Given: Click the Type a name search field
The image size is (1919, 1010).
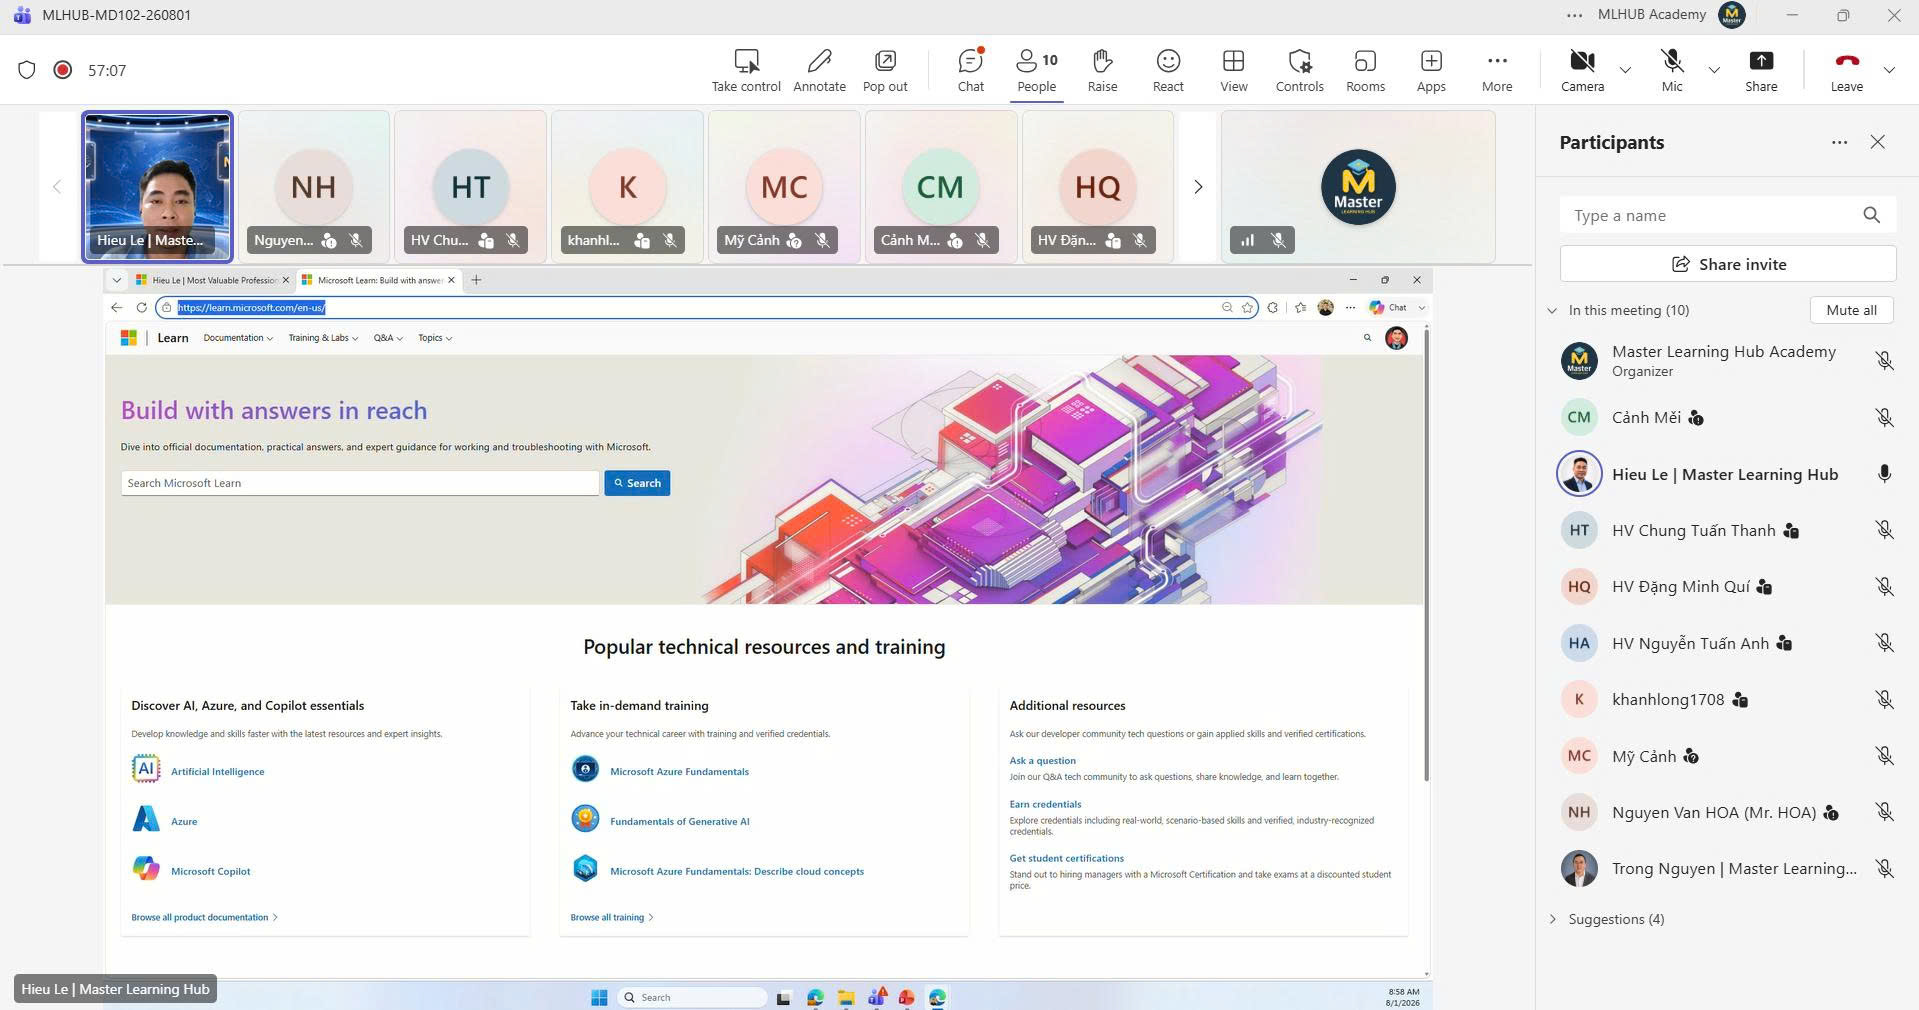Looking at the screenshot, I should tap(1727, 215).
